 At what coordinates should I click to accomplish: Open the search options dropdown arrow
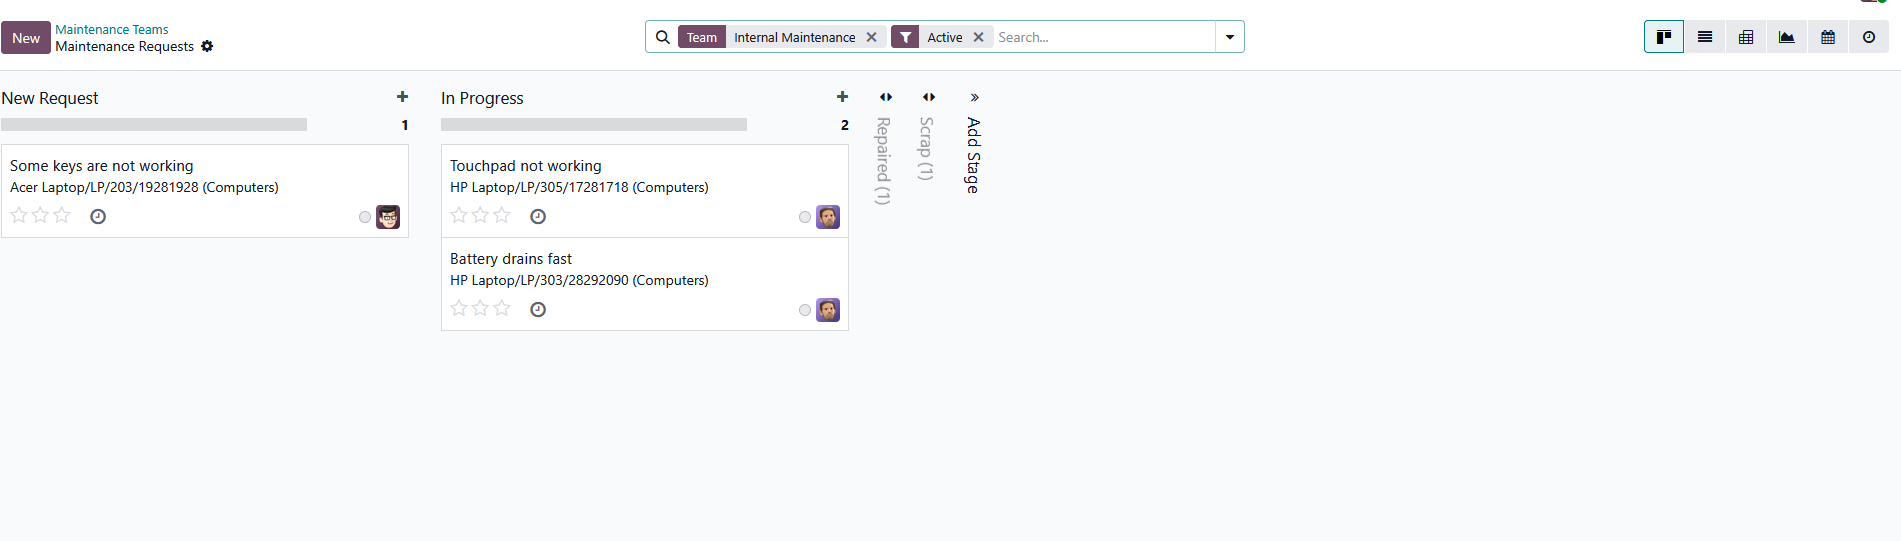tap(1230, 37)
